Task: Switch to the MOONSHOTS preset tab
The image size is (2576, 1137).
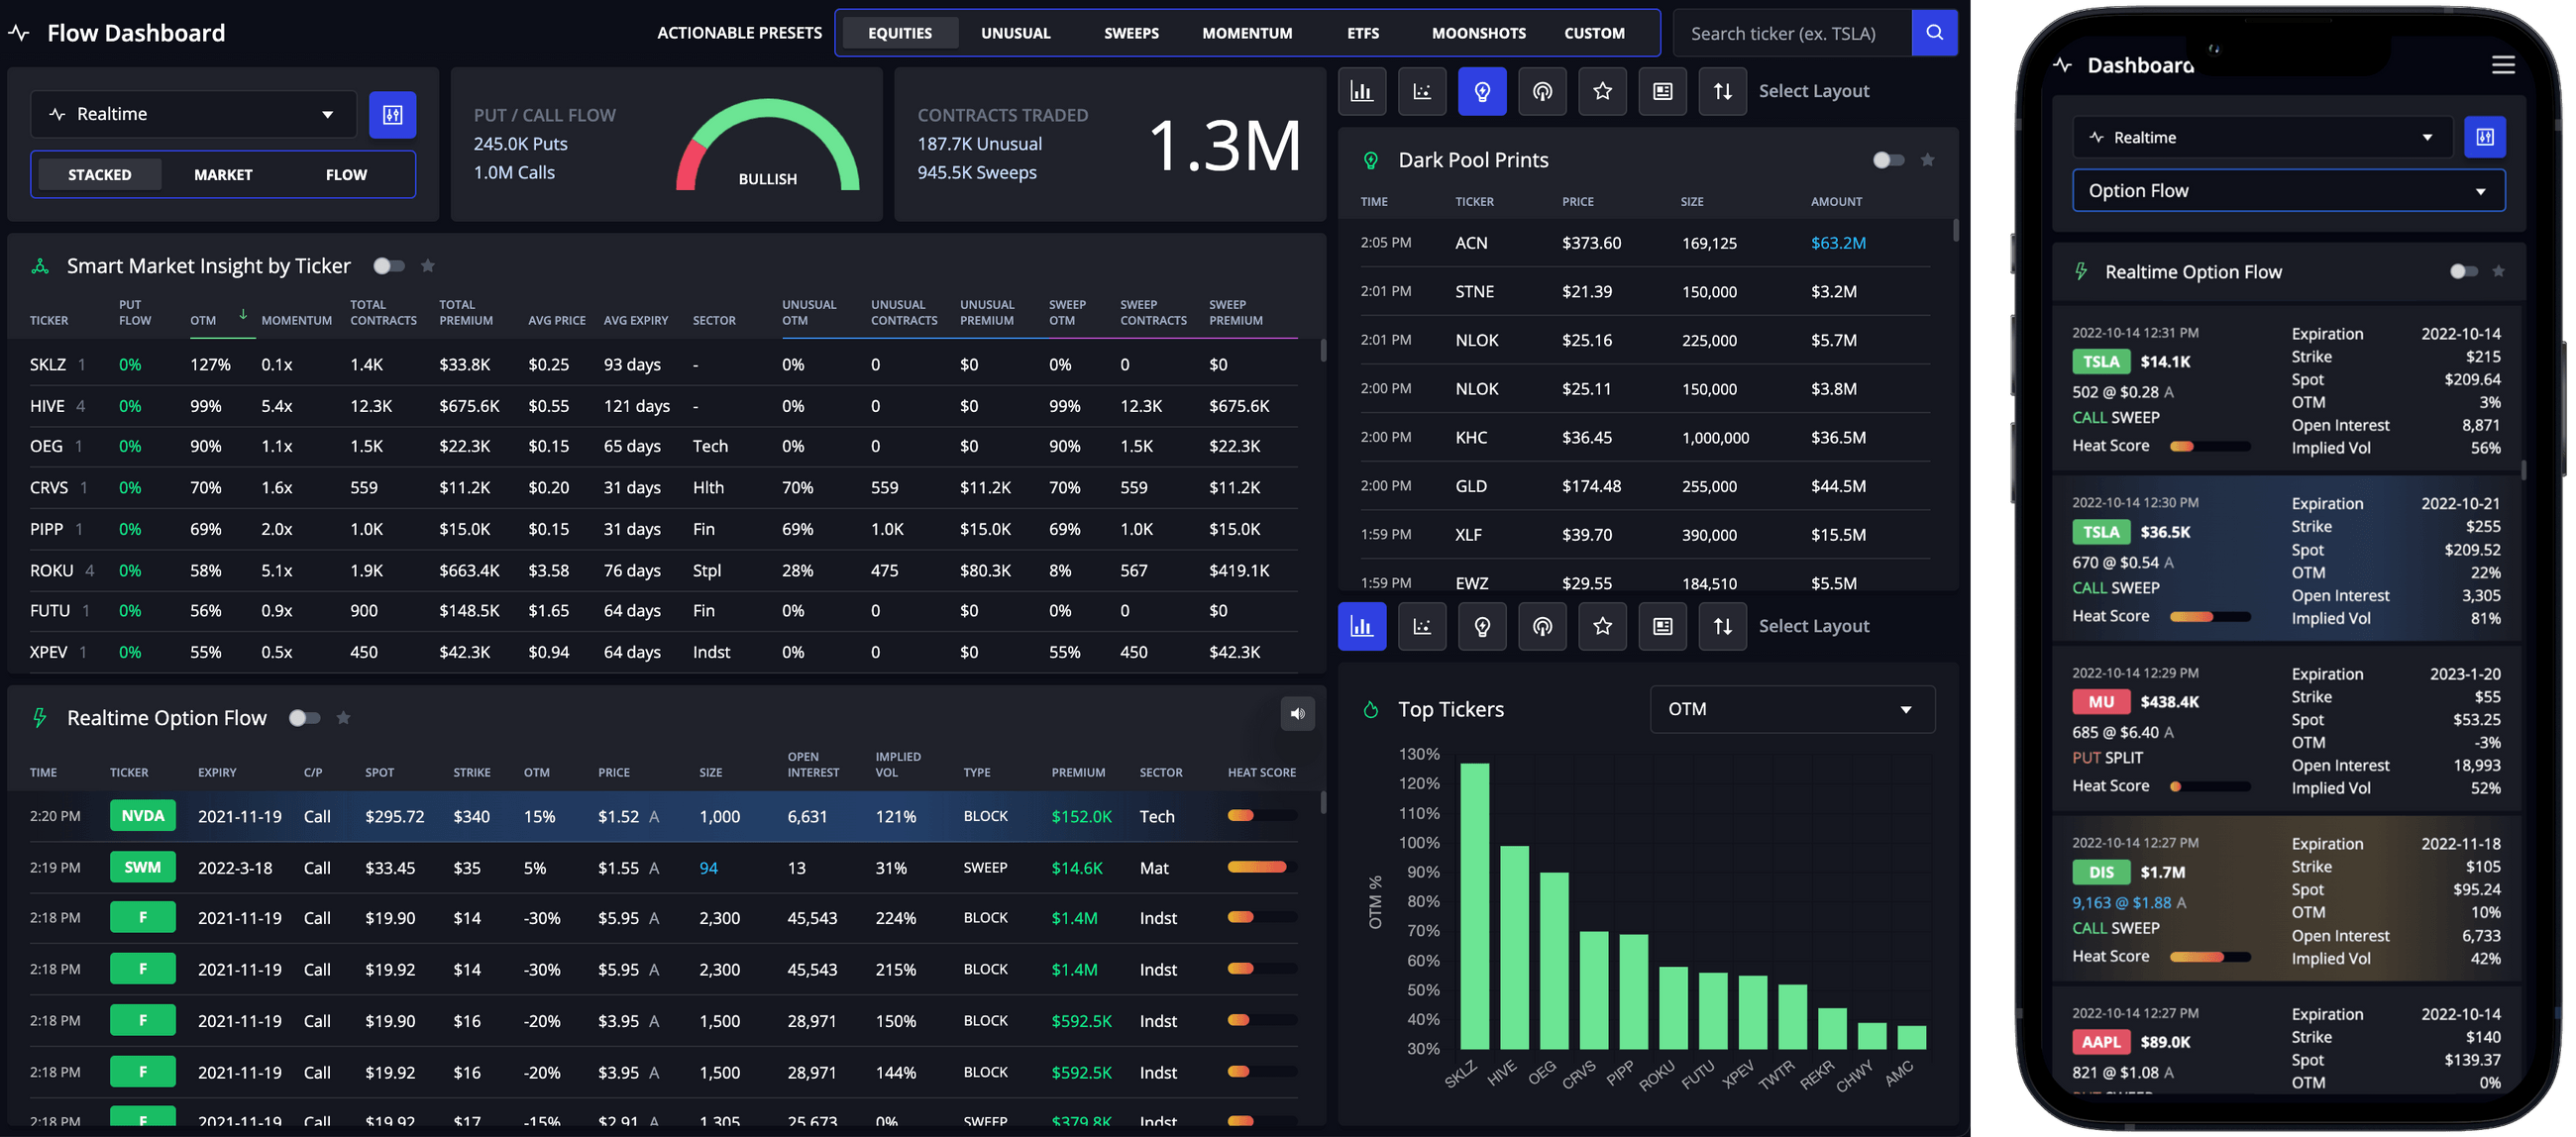Action: pyautogui.click(x=1478, y=33)
